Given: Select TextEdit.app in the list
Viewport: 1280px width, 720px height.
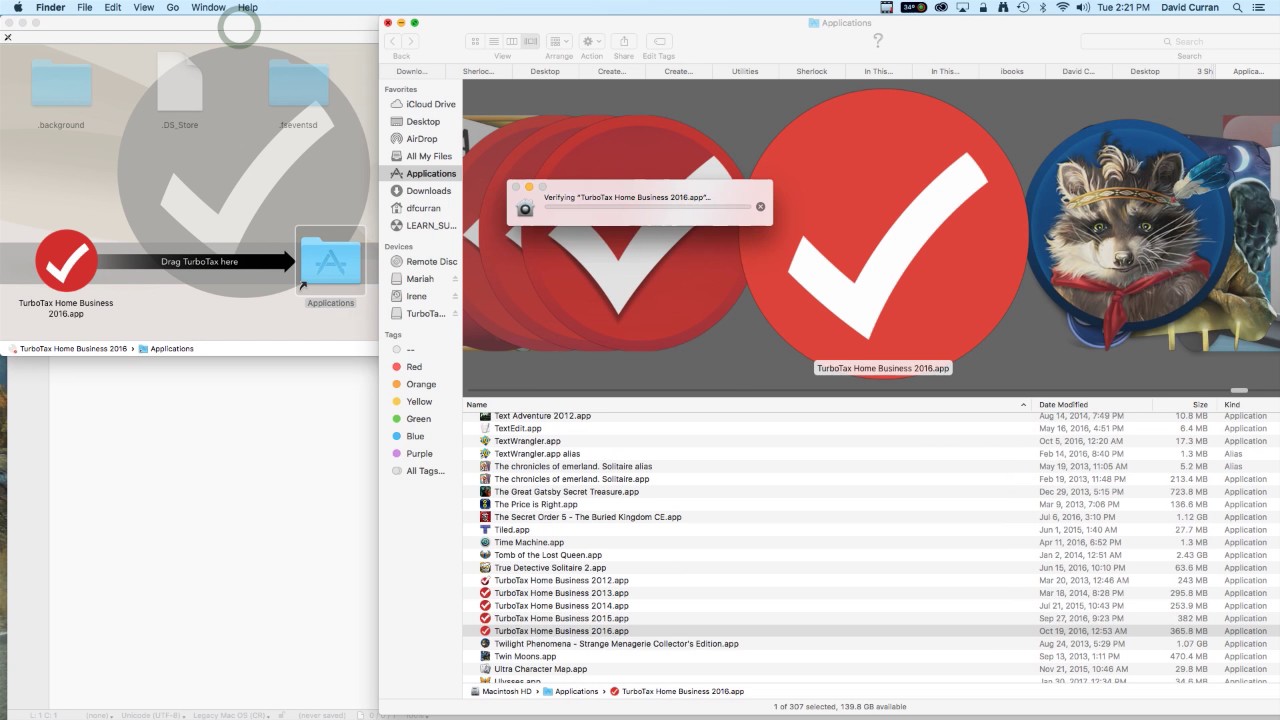Looking at the screenshot, I should pos(871,428).
